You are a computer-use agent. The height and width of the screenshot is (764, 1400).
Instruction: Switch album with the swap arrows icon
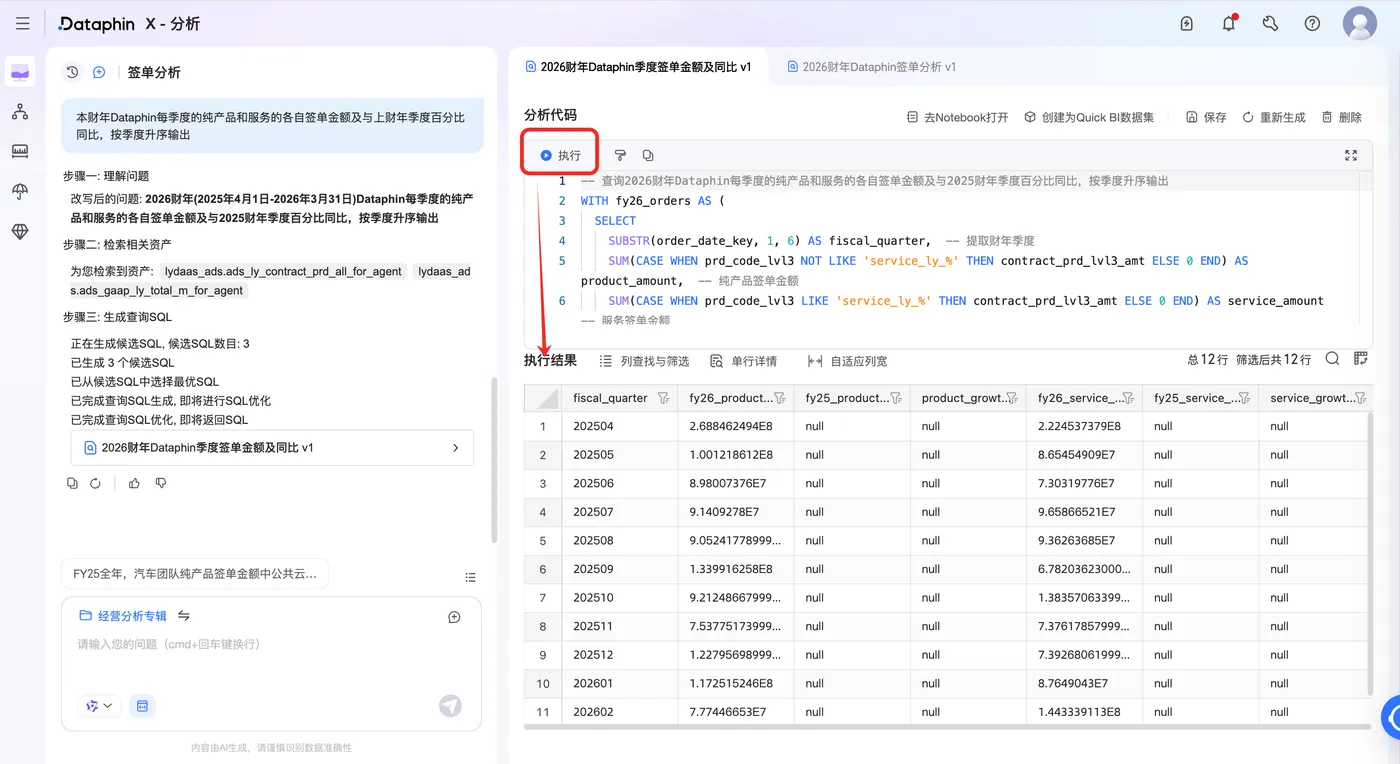(184, 616)
